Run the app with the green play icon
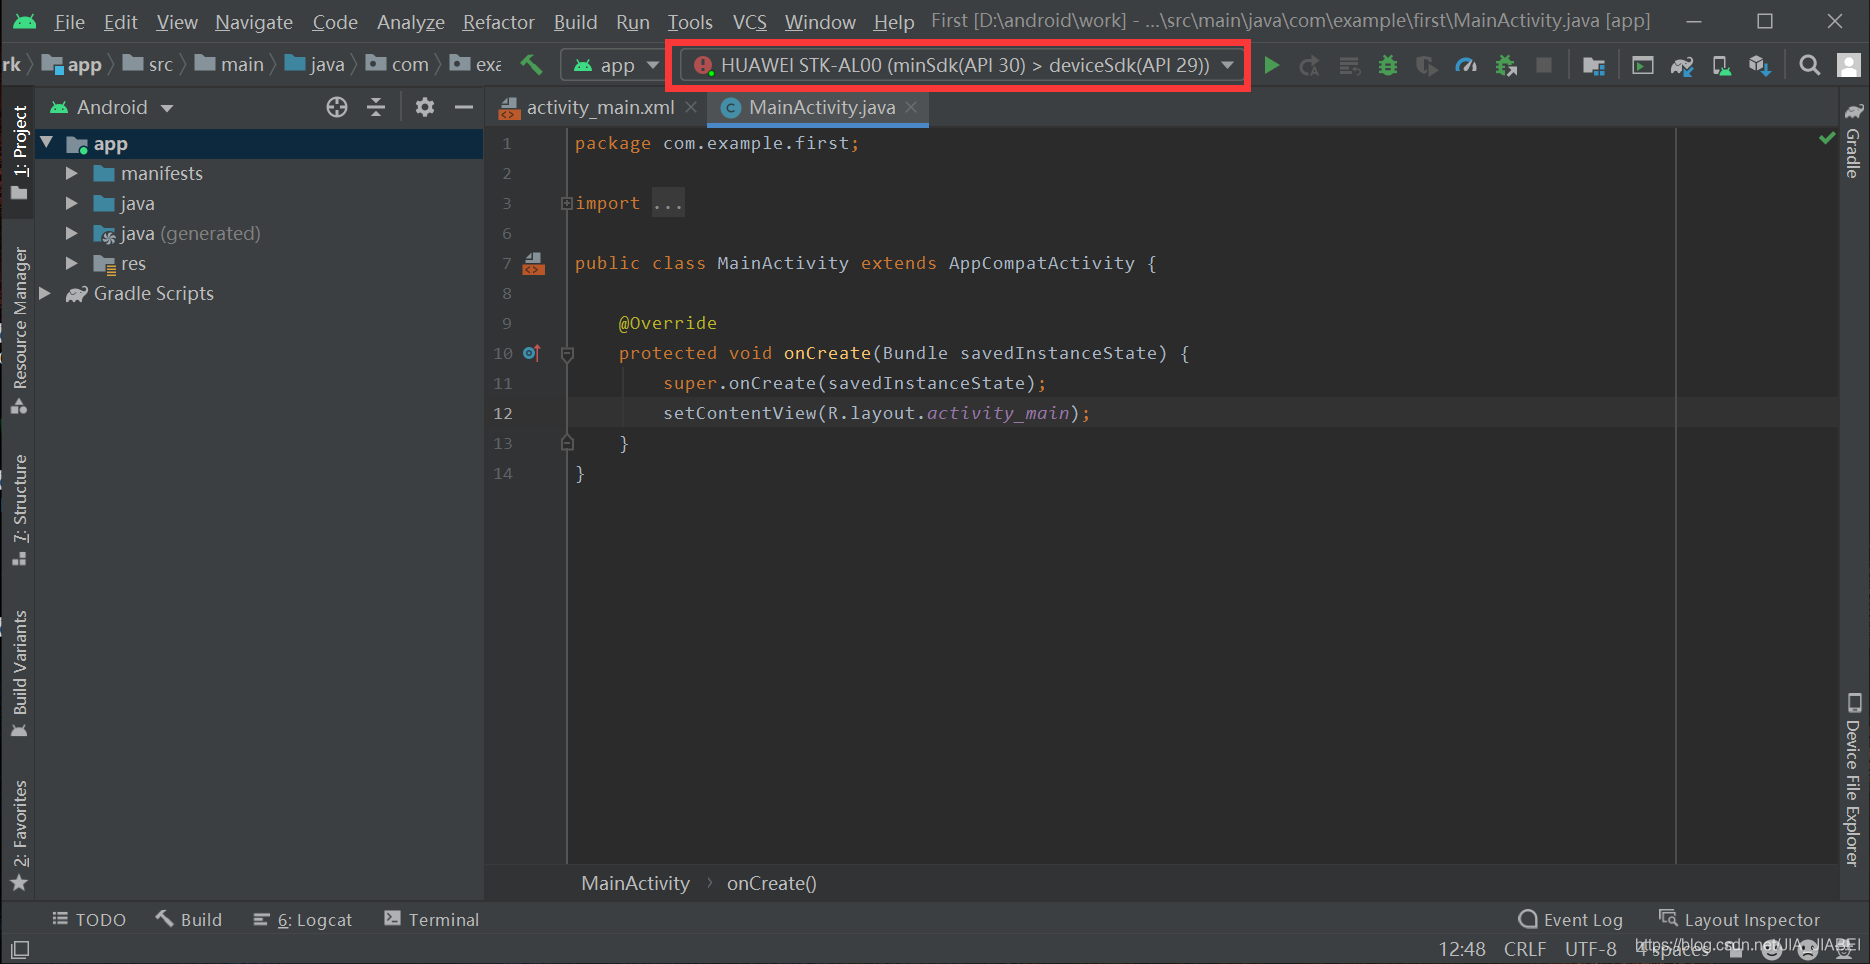 pos(1271,66)
